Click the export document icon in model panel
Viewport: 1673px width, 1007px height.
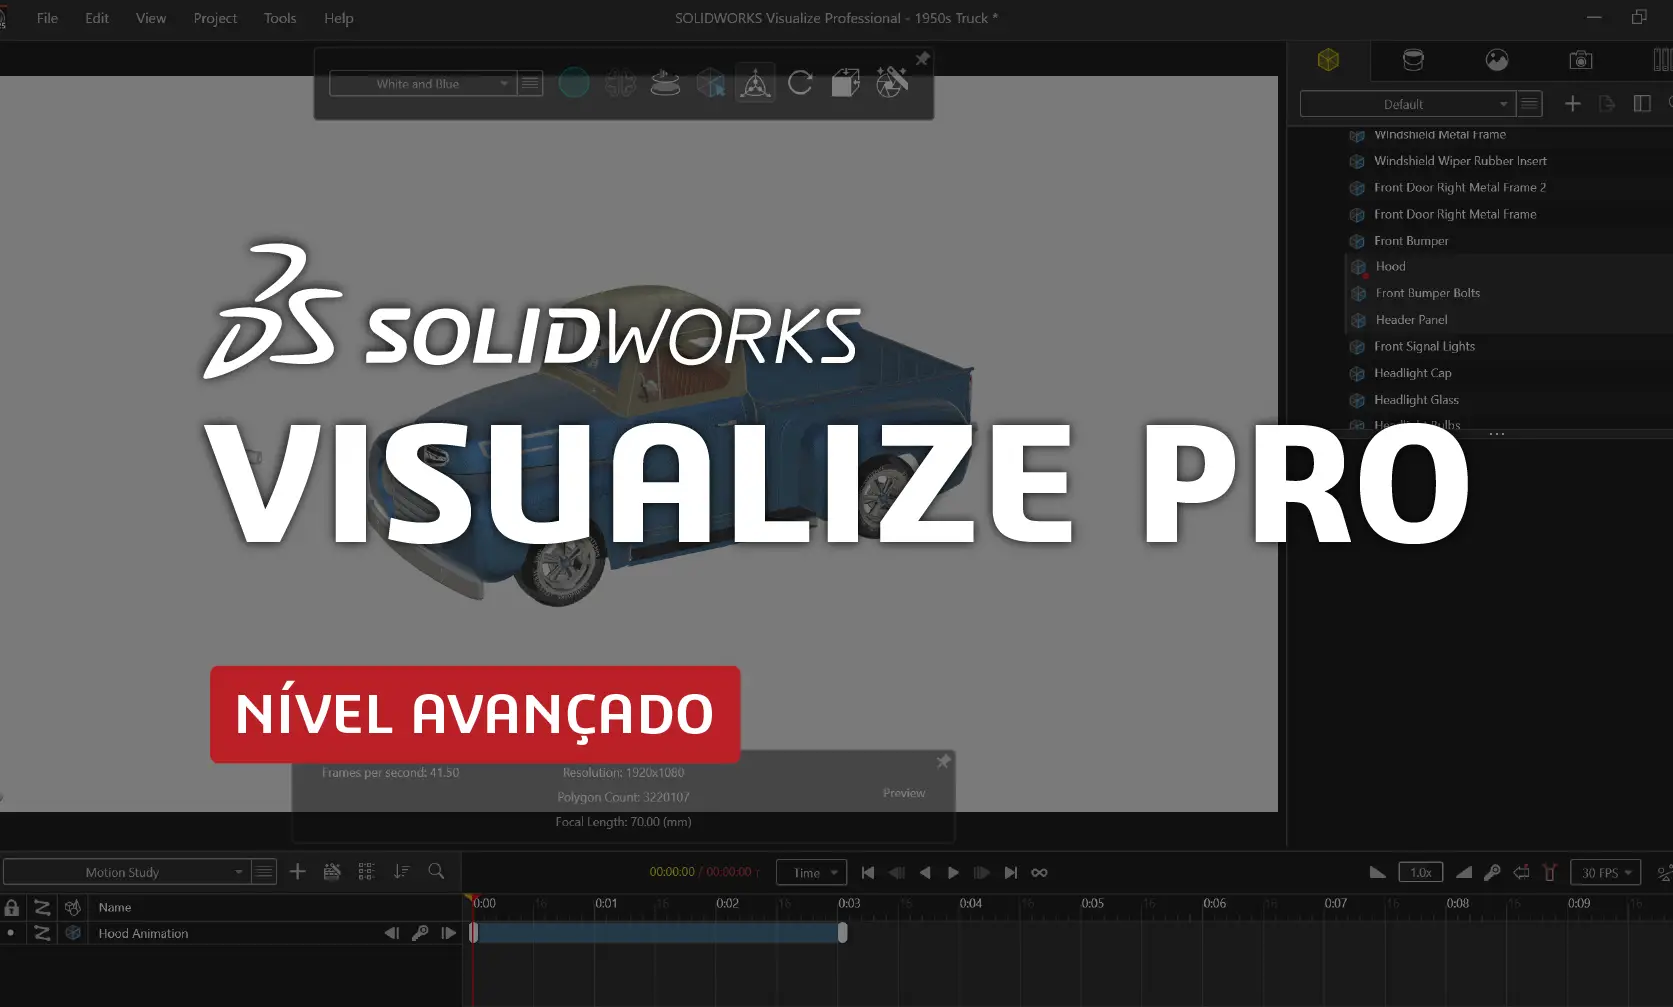[1607, 104]
